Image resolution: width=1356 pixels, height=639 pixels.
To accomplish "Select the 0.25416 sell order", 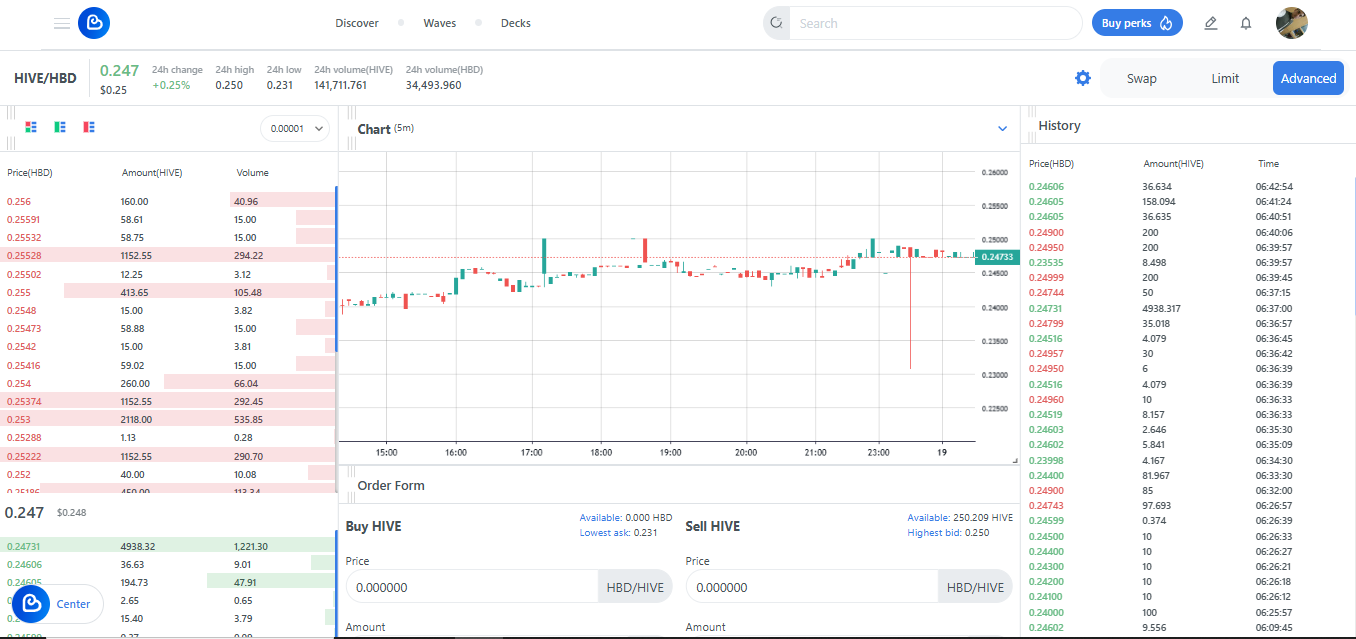I will (170, 365).
